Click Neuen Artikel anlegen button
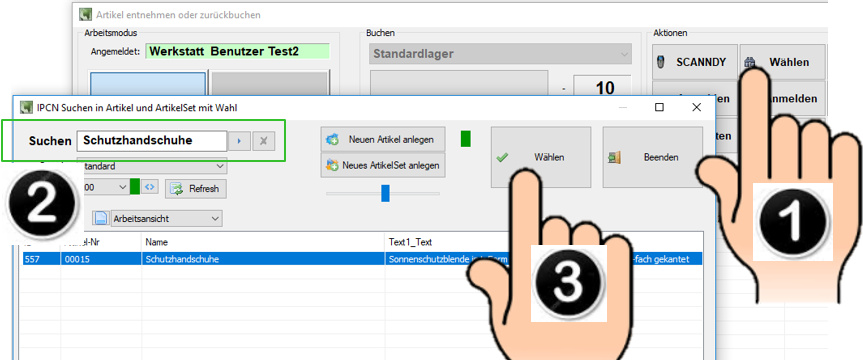 [383, 140]
